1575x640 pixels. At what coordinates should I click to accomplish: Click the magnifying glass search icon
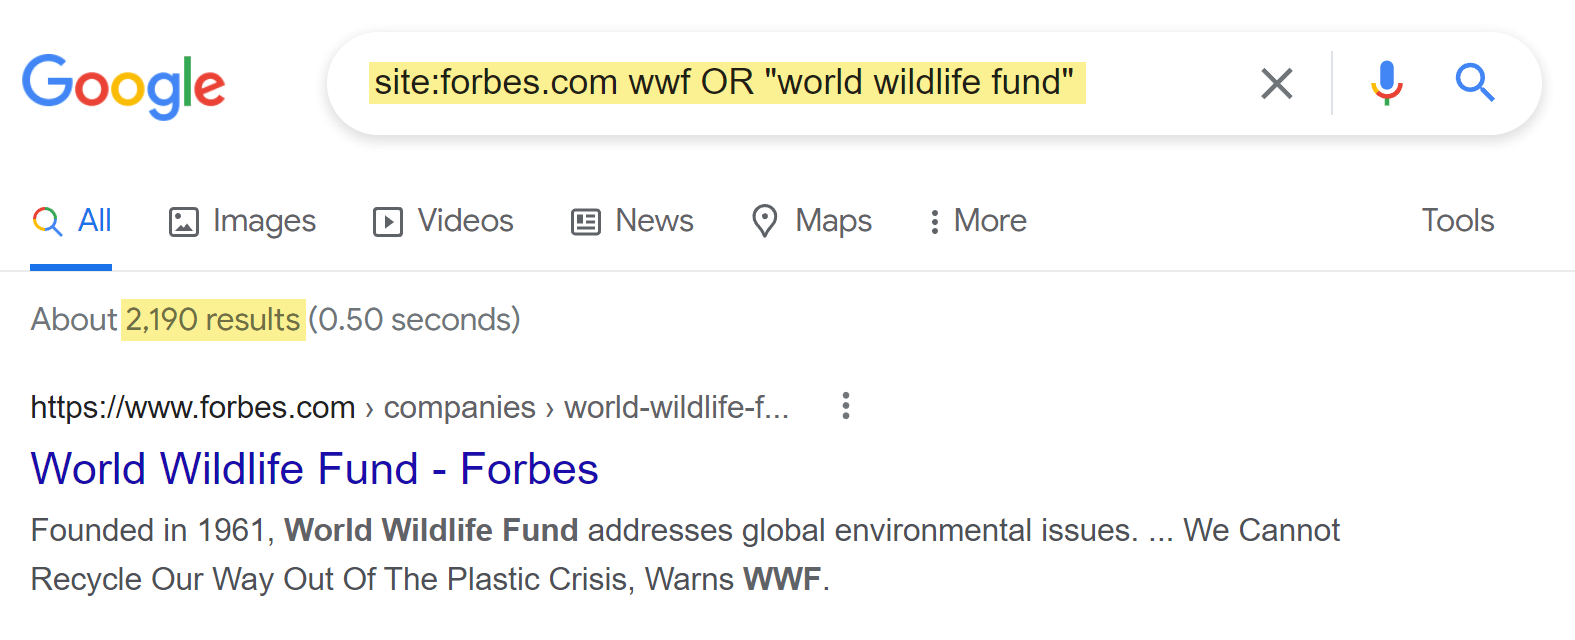1475,83
